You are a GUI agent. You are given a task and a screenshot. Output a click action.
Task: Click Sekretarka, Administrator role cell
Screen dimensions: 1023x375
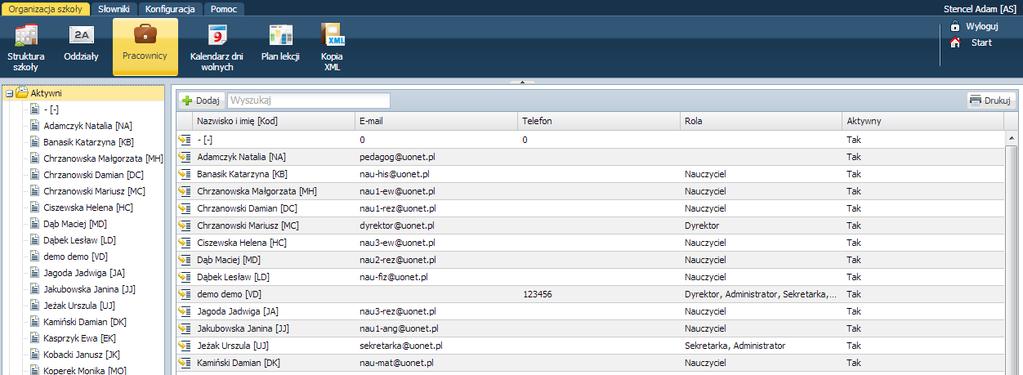click(x=761, y=346)
